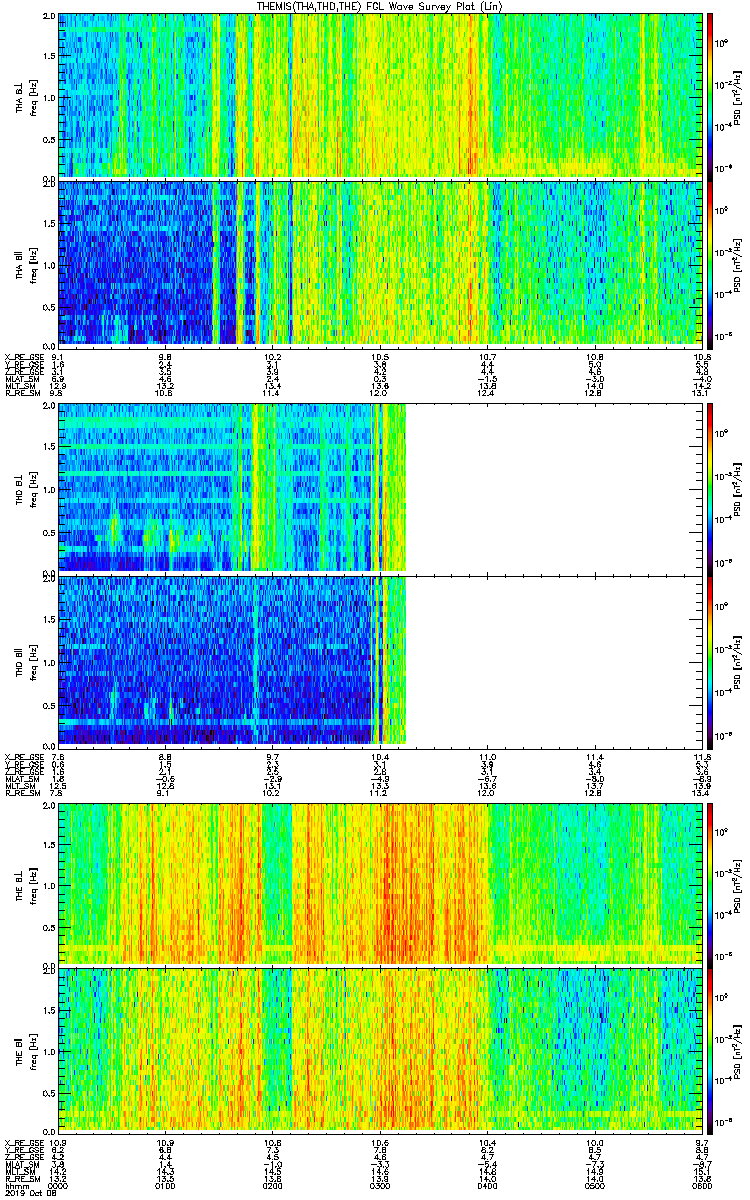Screen dimensions: 750x1200
Task: Click the PSD color bar beside THE bottom panel
Action: coord(711,1049)
